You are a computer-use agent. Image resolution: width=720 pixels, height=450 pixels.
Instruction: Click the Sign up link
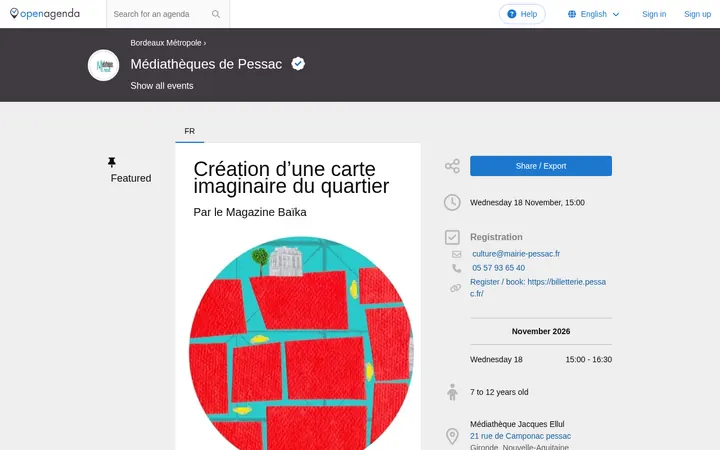tap(697, 14)
